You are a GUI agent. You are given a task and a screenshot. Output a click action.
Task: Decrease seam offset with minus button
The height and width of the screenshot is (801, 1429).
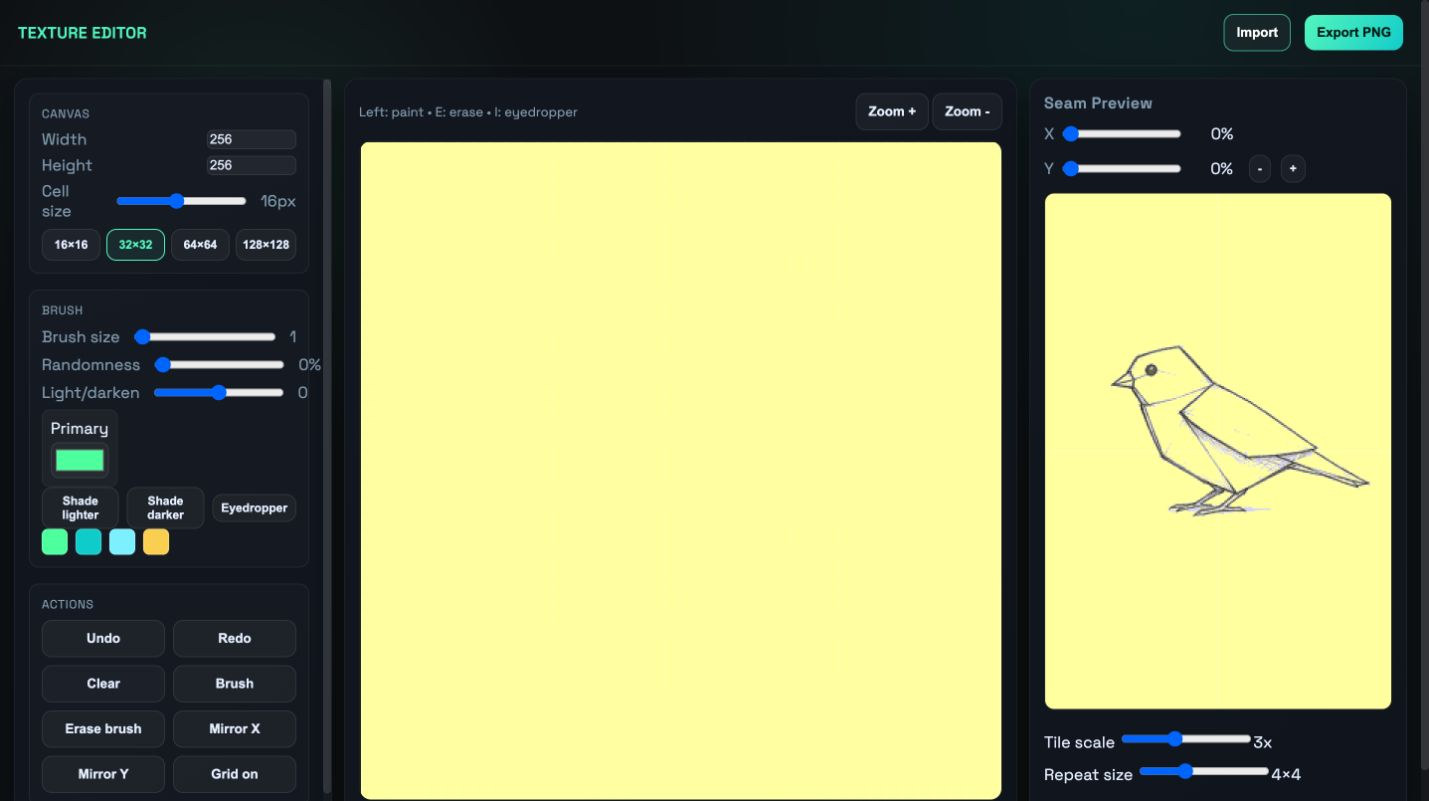point(1260,169)
